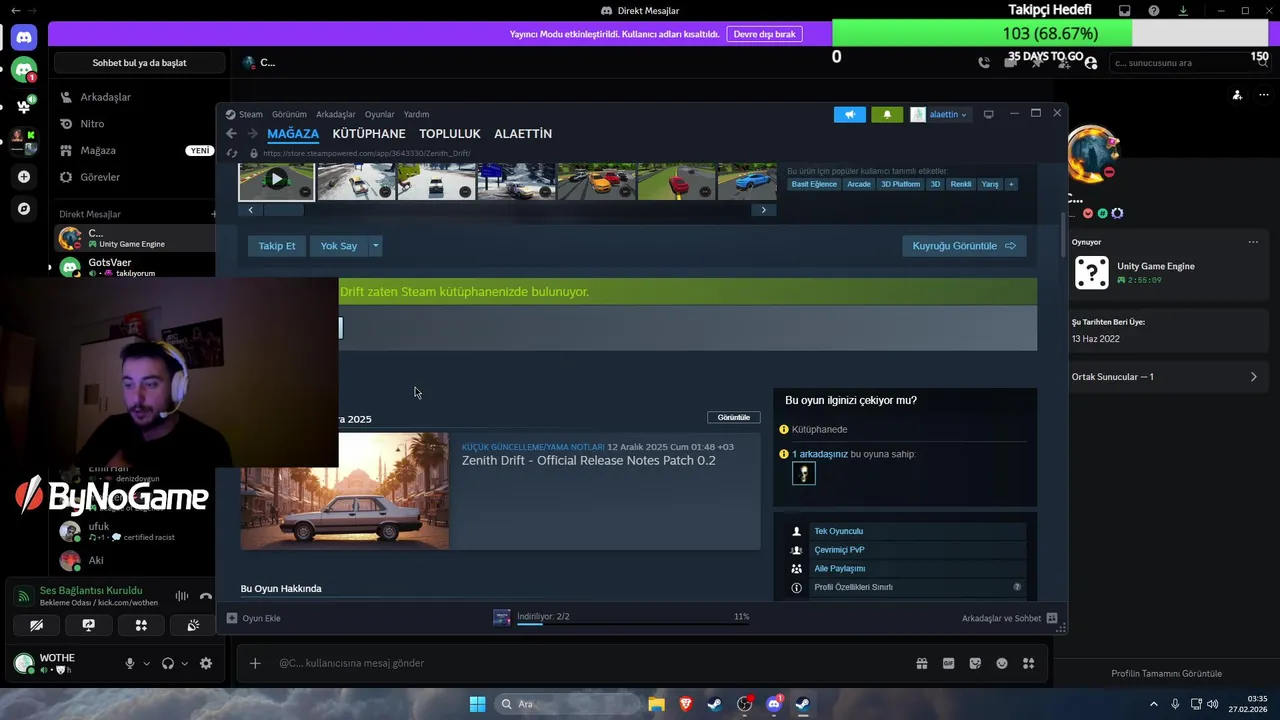Image resolution: width=1280 pixels, height=720 pixels.
Task: Open ALAETTİN profile tab in Steam
Action: click(523, 134)
